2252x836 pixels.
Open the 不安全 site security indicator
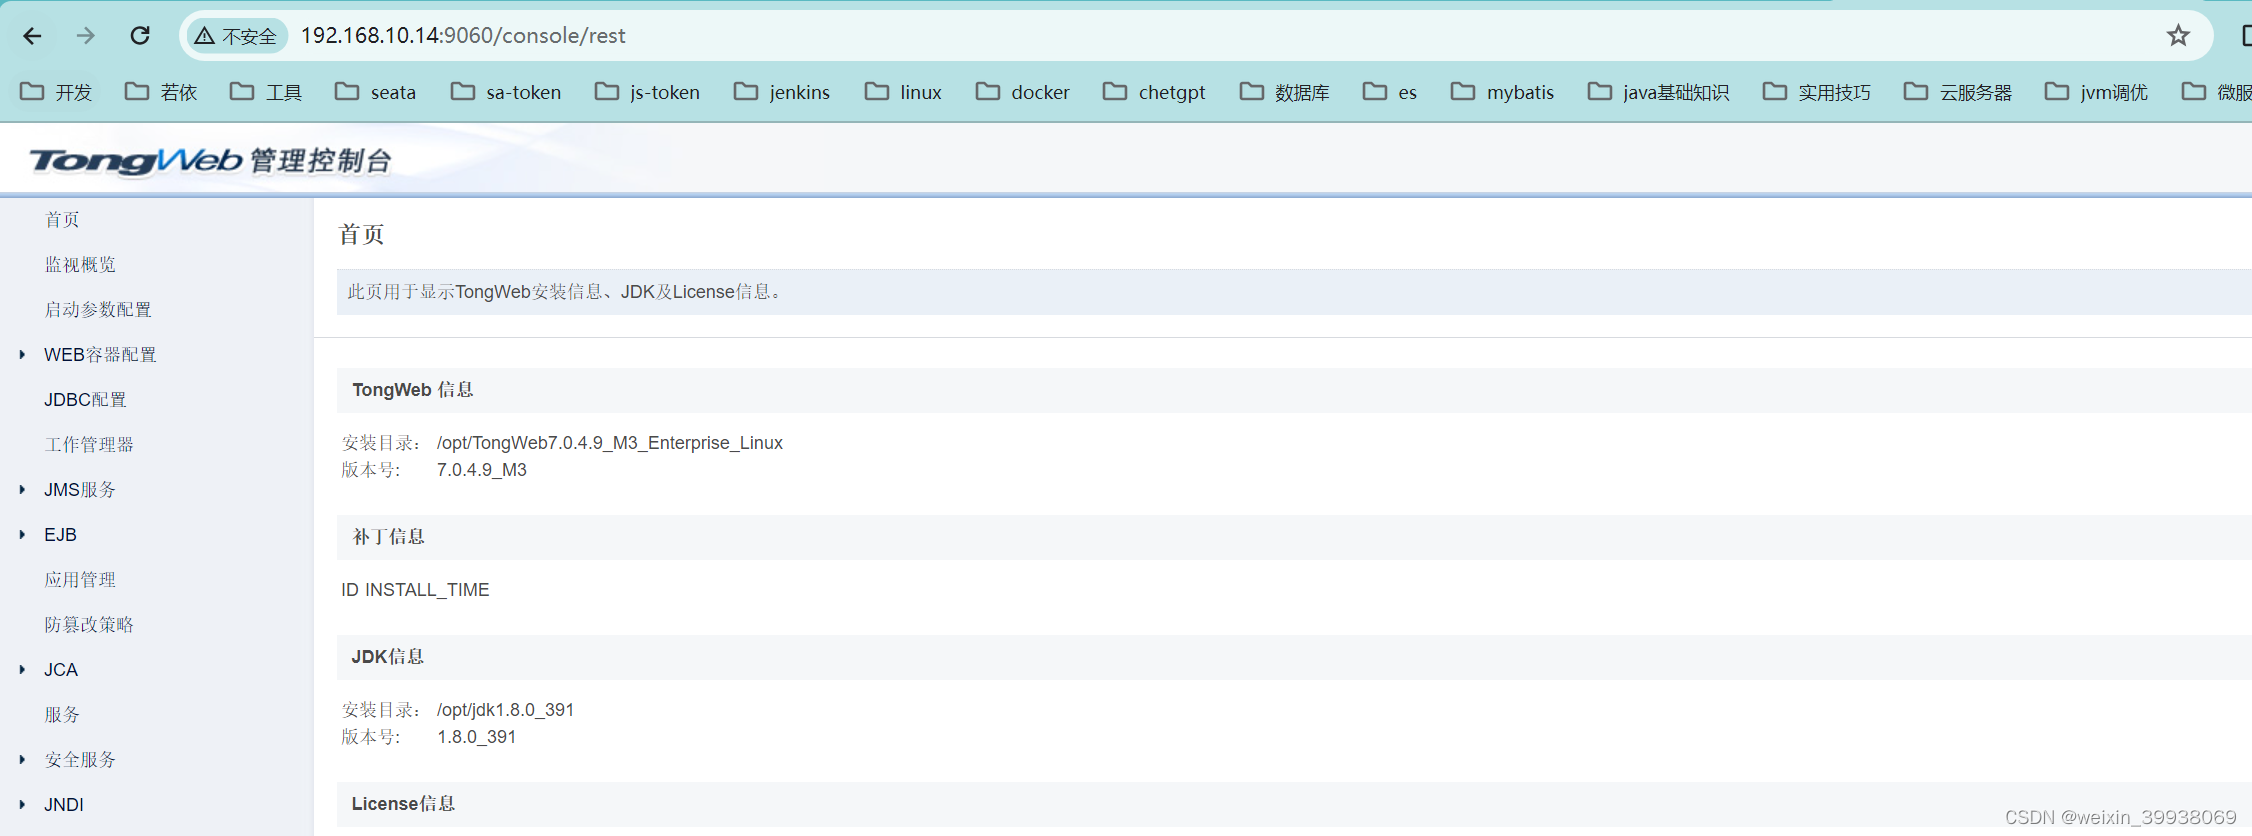coord(236,36)
